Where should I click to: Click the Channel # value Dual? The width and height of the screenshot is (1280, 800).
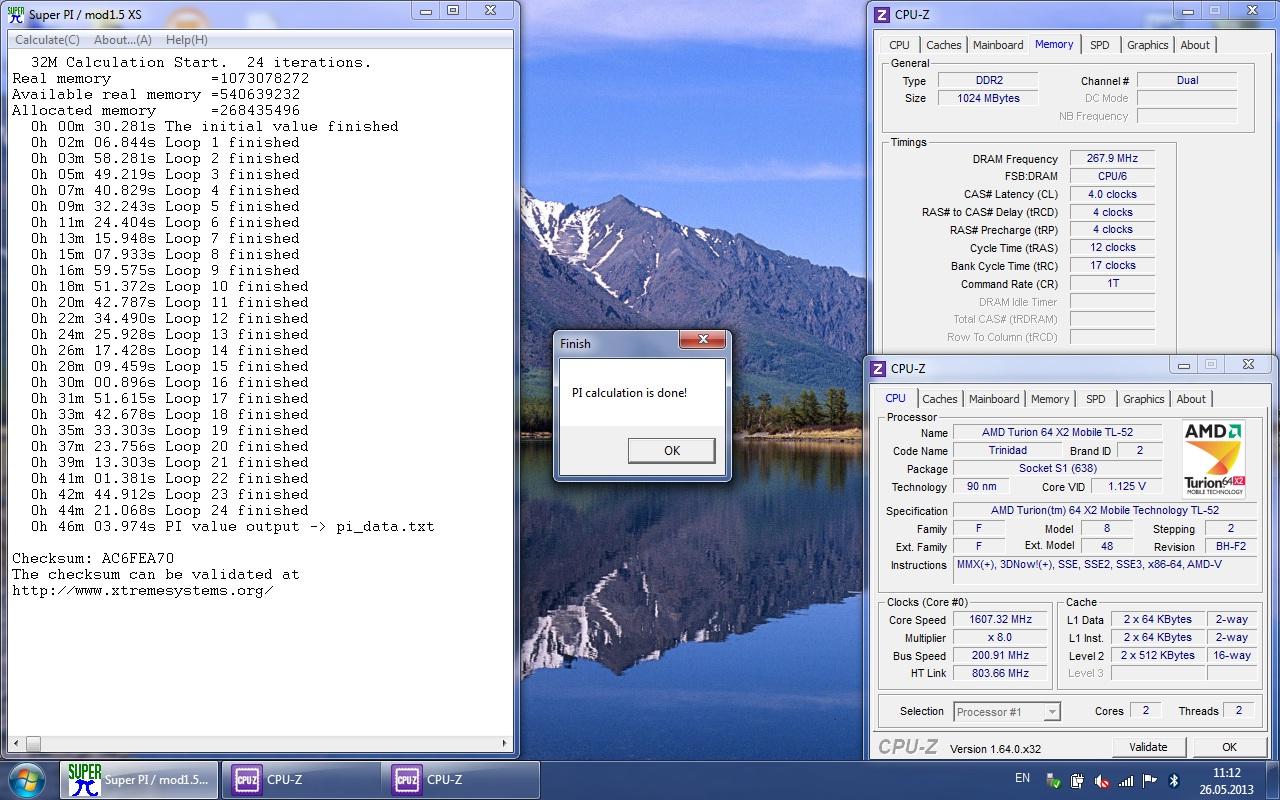(1187, 80)
